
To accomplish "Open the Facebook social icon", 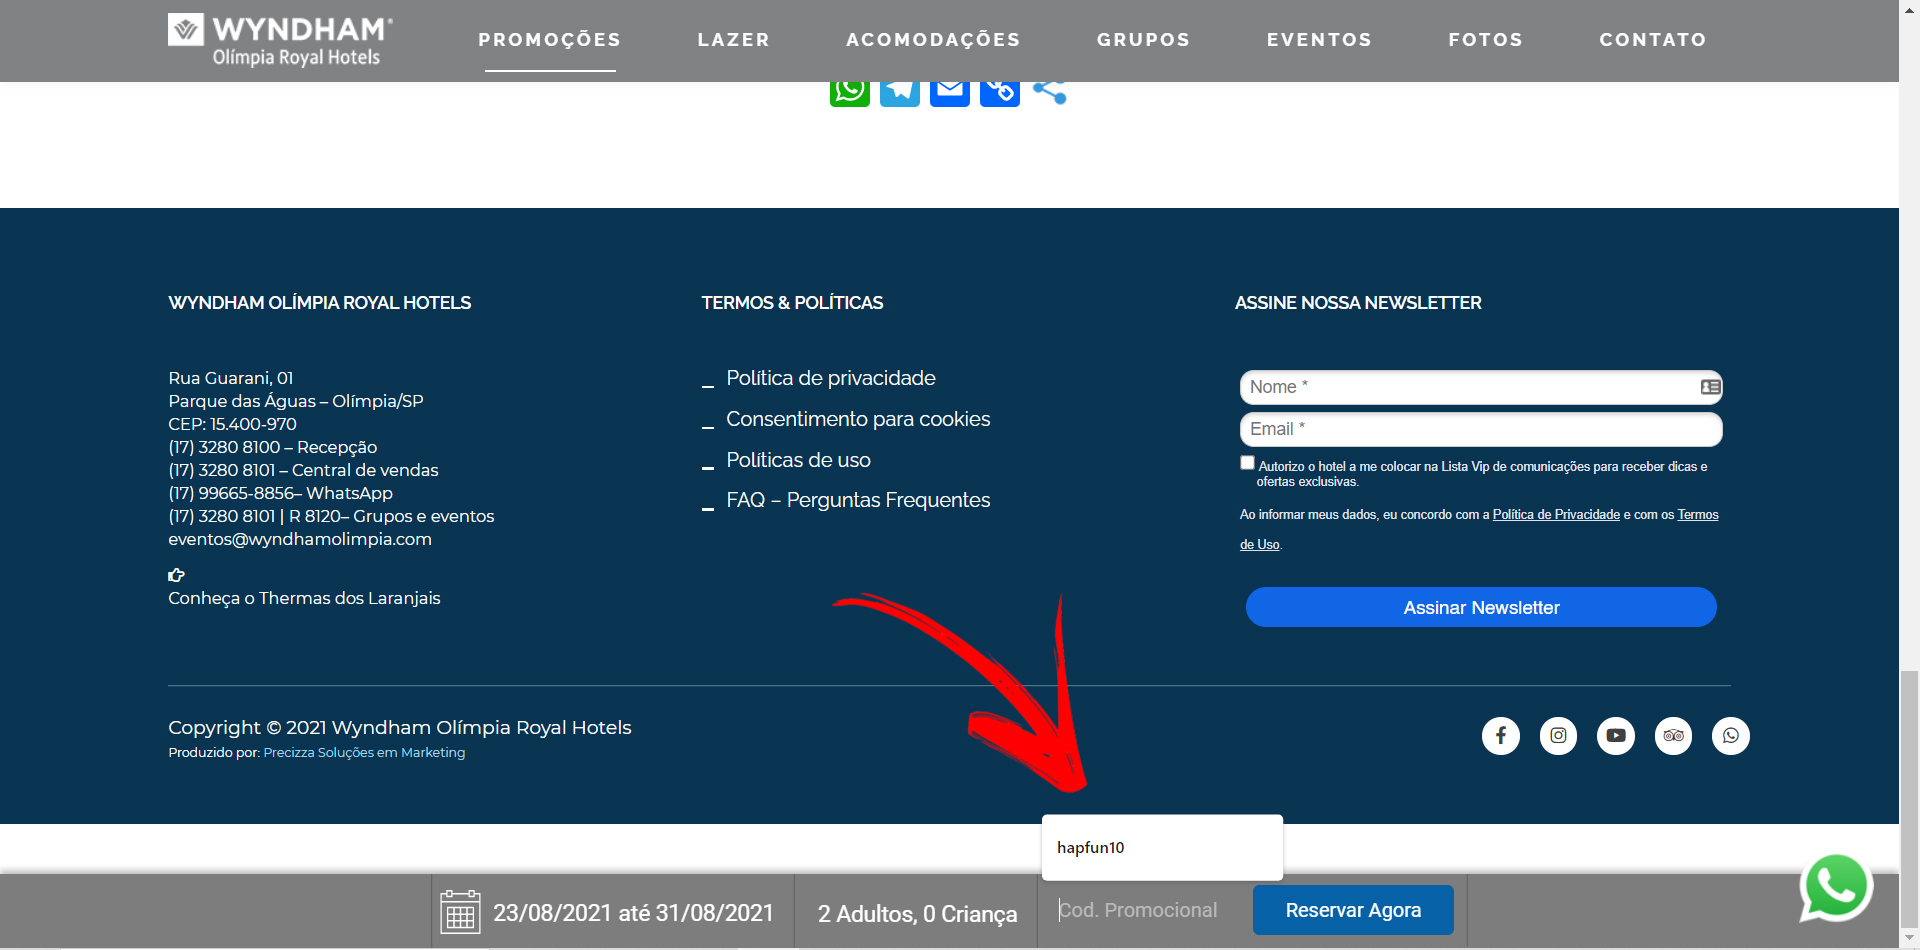I will (1501, 736).
